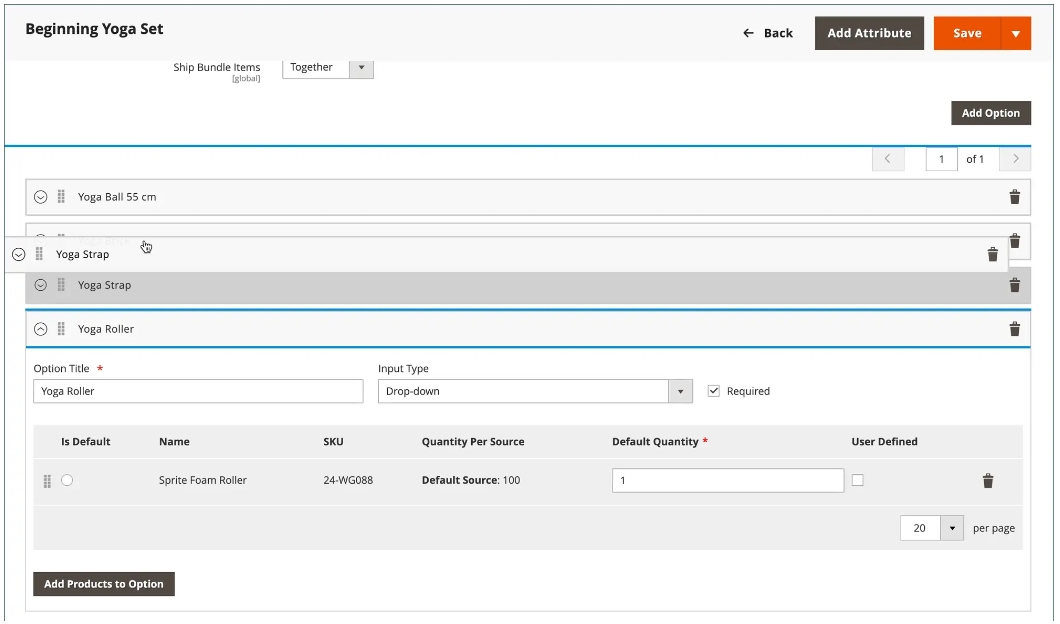
Task: Set Sprite Foam Roller as default
Action: coord(67,480)
